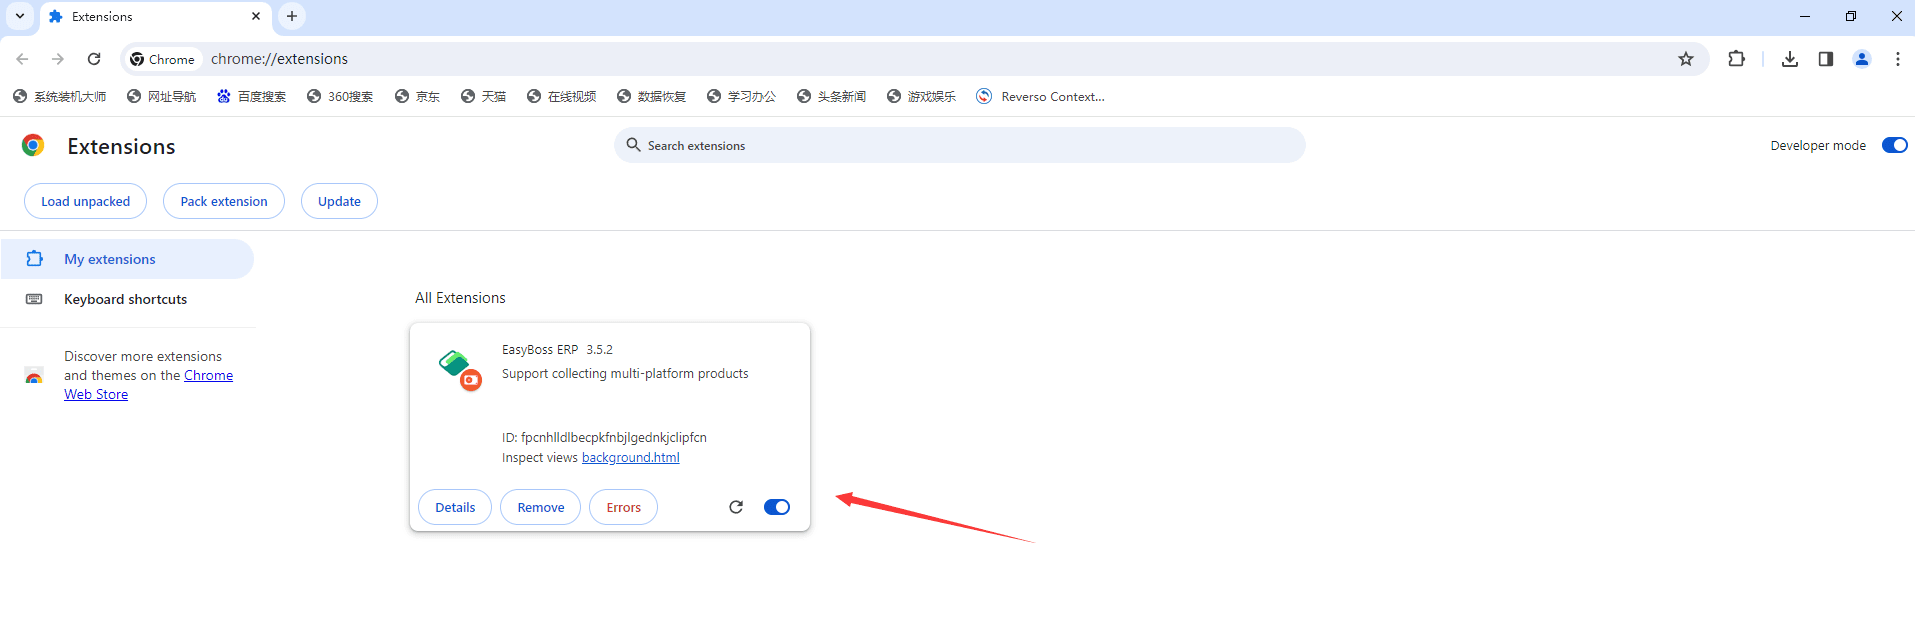Image resolution: width=1915 pixels, height=623 pixels.
Task: Open the 系统装机大师 bookmark
Action: (59, 97)
